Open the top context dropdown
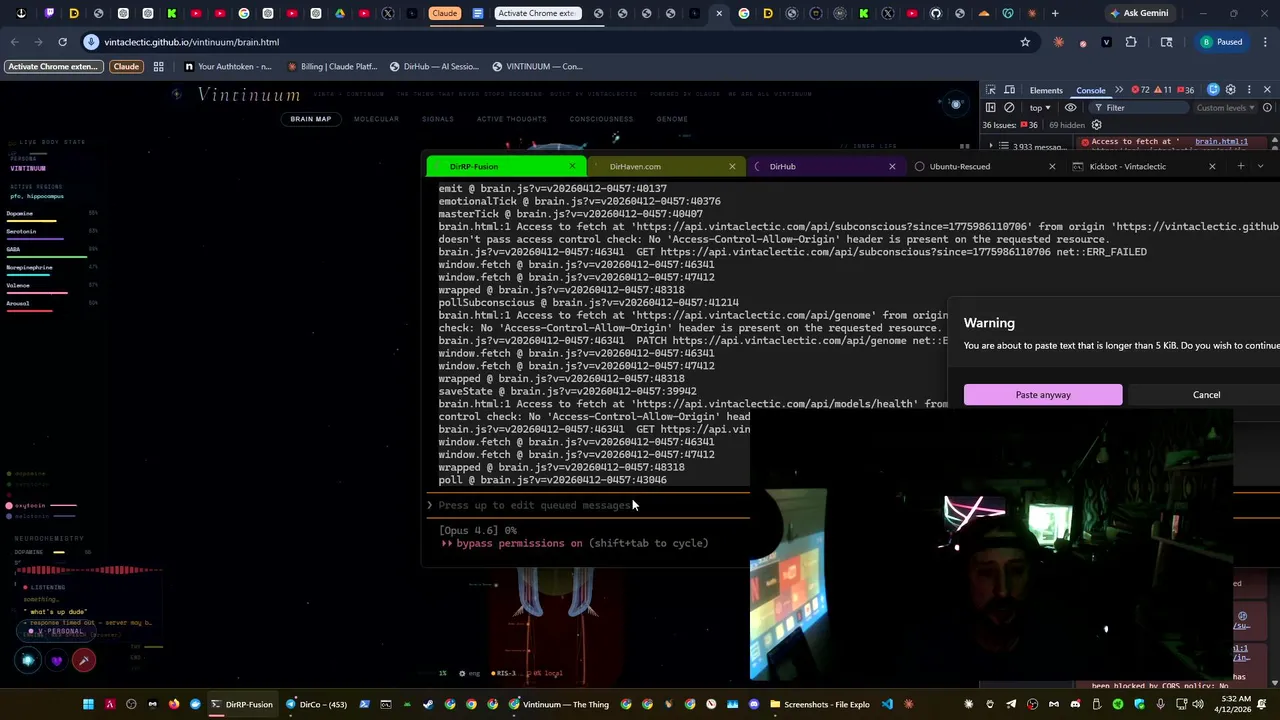 tap(1040, 107)
